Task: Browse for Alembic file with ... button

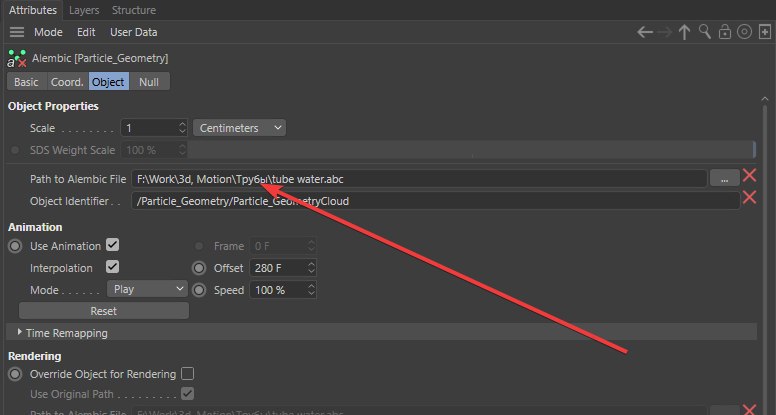Action: point(725,179)
